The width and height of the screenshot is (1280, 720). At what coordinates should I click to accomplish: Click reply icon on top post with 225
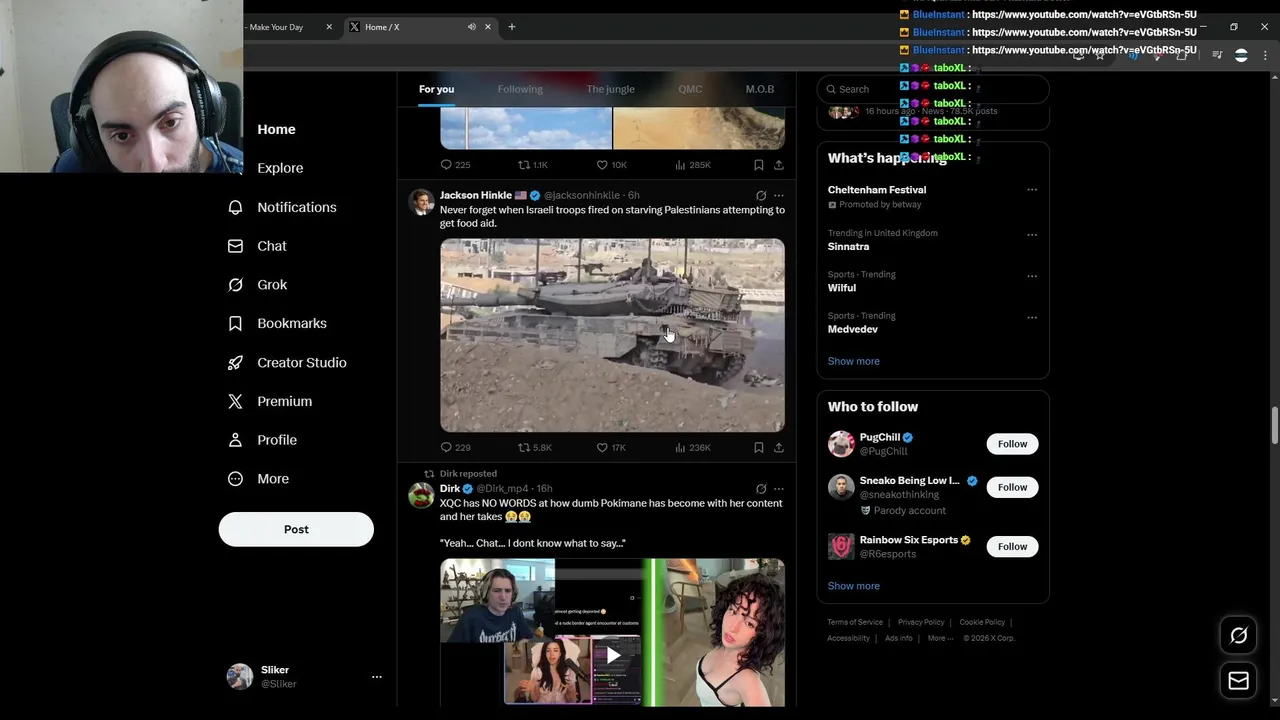[x=447, y=164]
